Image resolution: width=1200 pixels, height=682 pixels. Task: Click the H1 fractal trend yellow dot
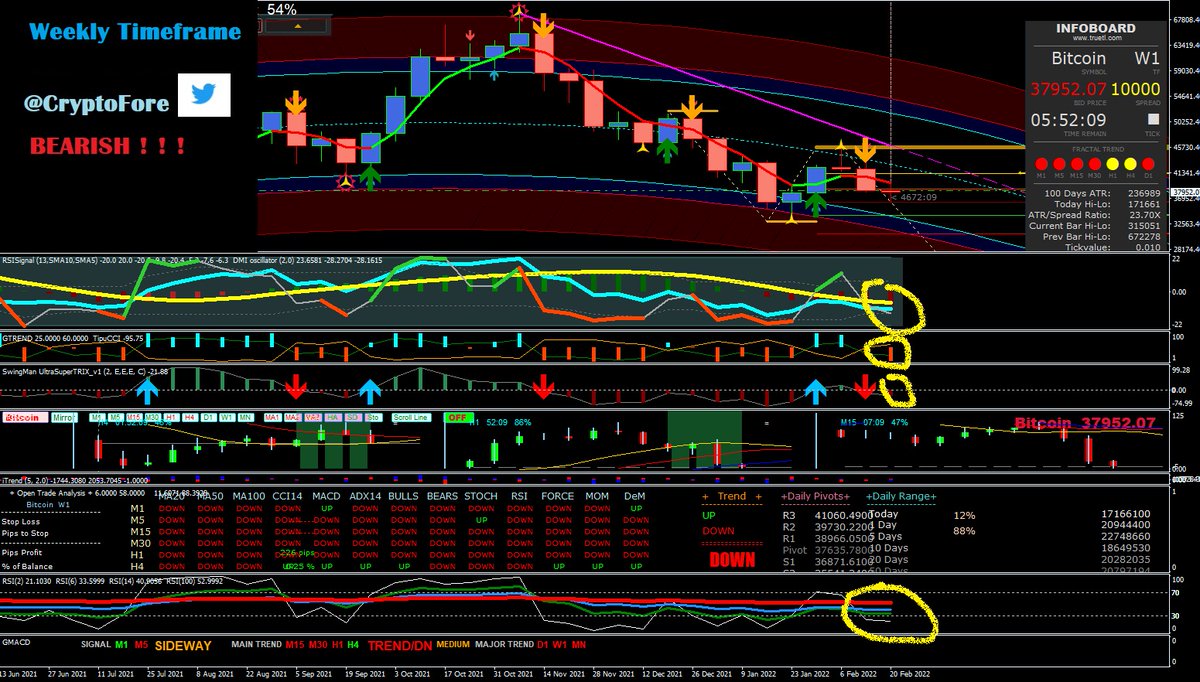click(x=1112, y=164)
